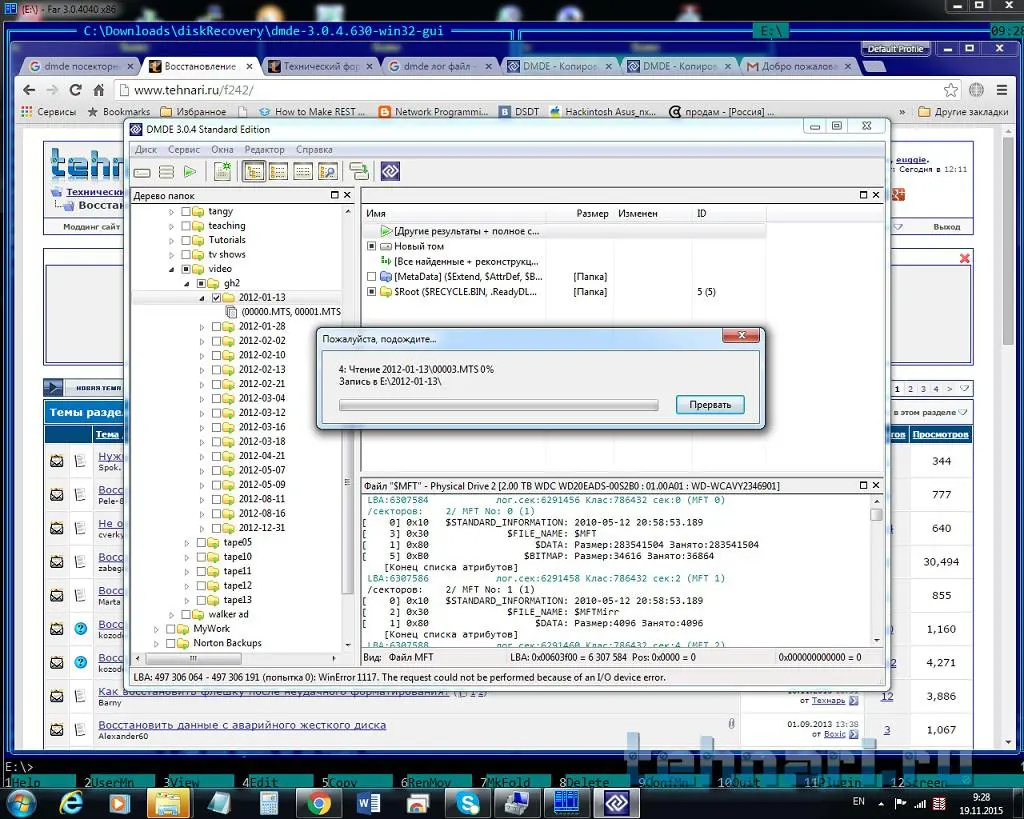Screen dimensions: 1024x819
Task: Collapse the video folder in tree
Action: point(171,269)
